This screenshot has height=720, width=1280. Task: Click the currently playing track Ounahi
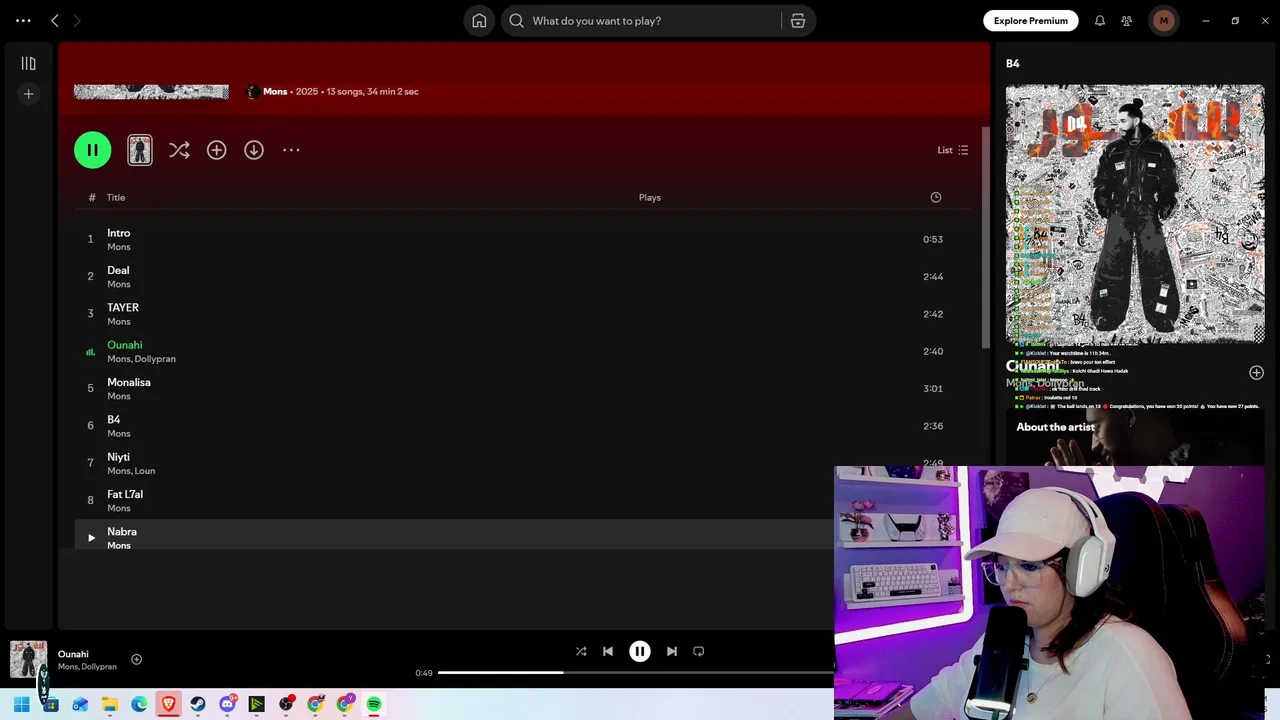tap(125, 345)
